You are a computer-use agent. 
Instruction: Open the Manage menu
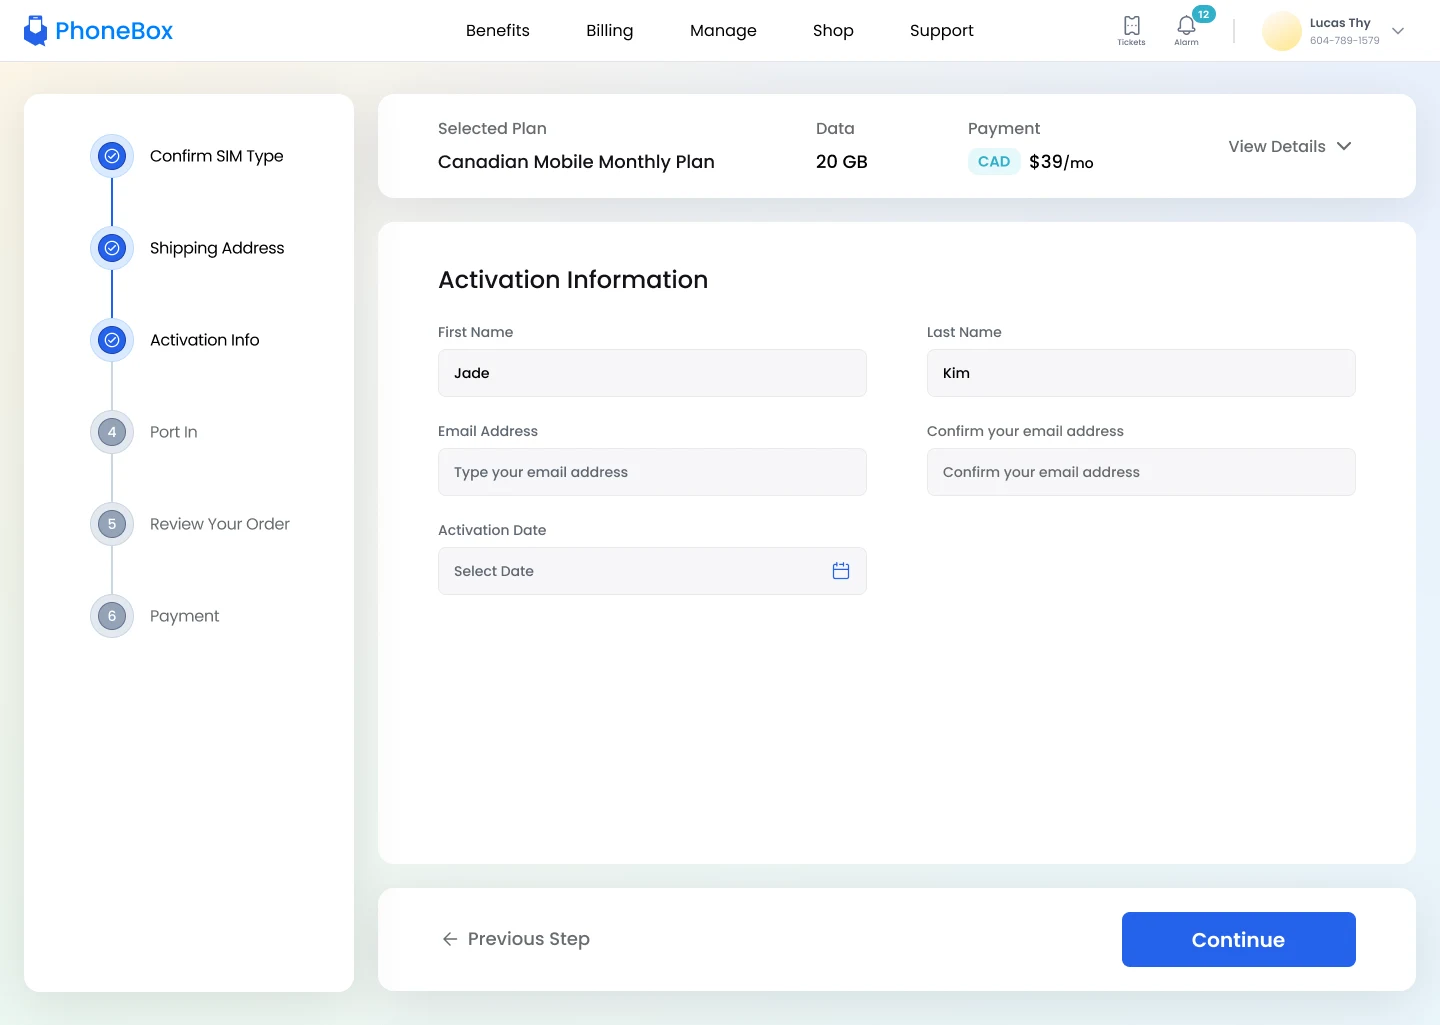pos(723,30)
